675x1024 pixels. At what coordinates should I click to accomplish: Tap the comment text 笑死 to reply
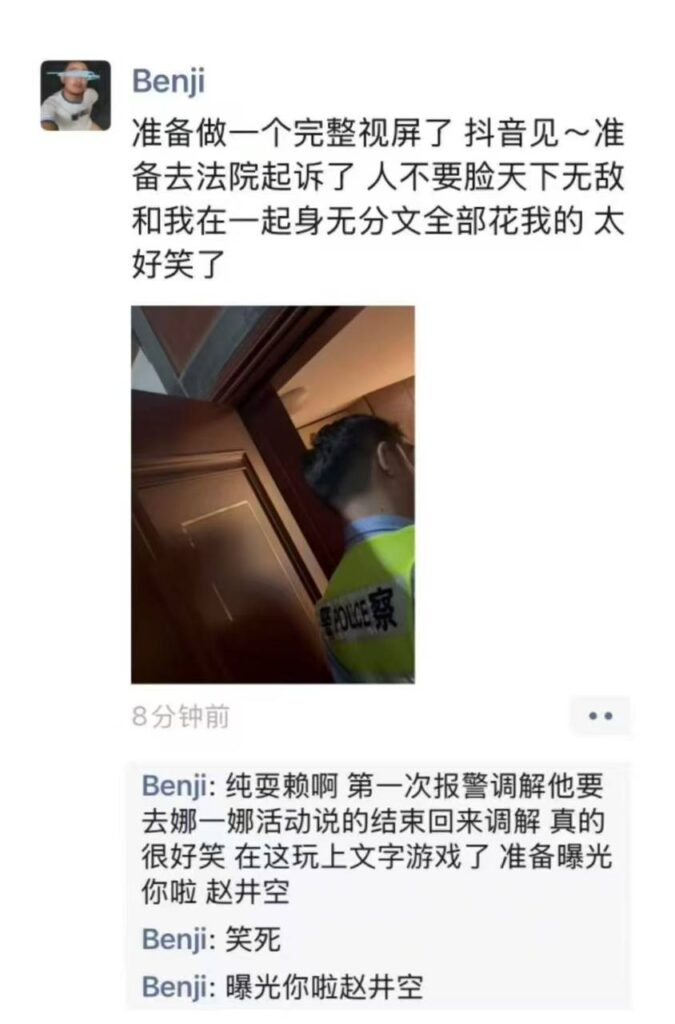point(253,940)
